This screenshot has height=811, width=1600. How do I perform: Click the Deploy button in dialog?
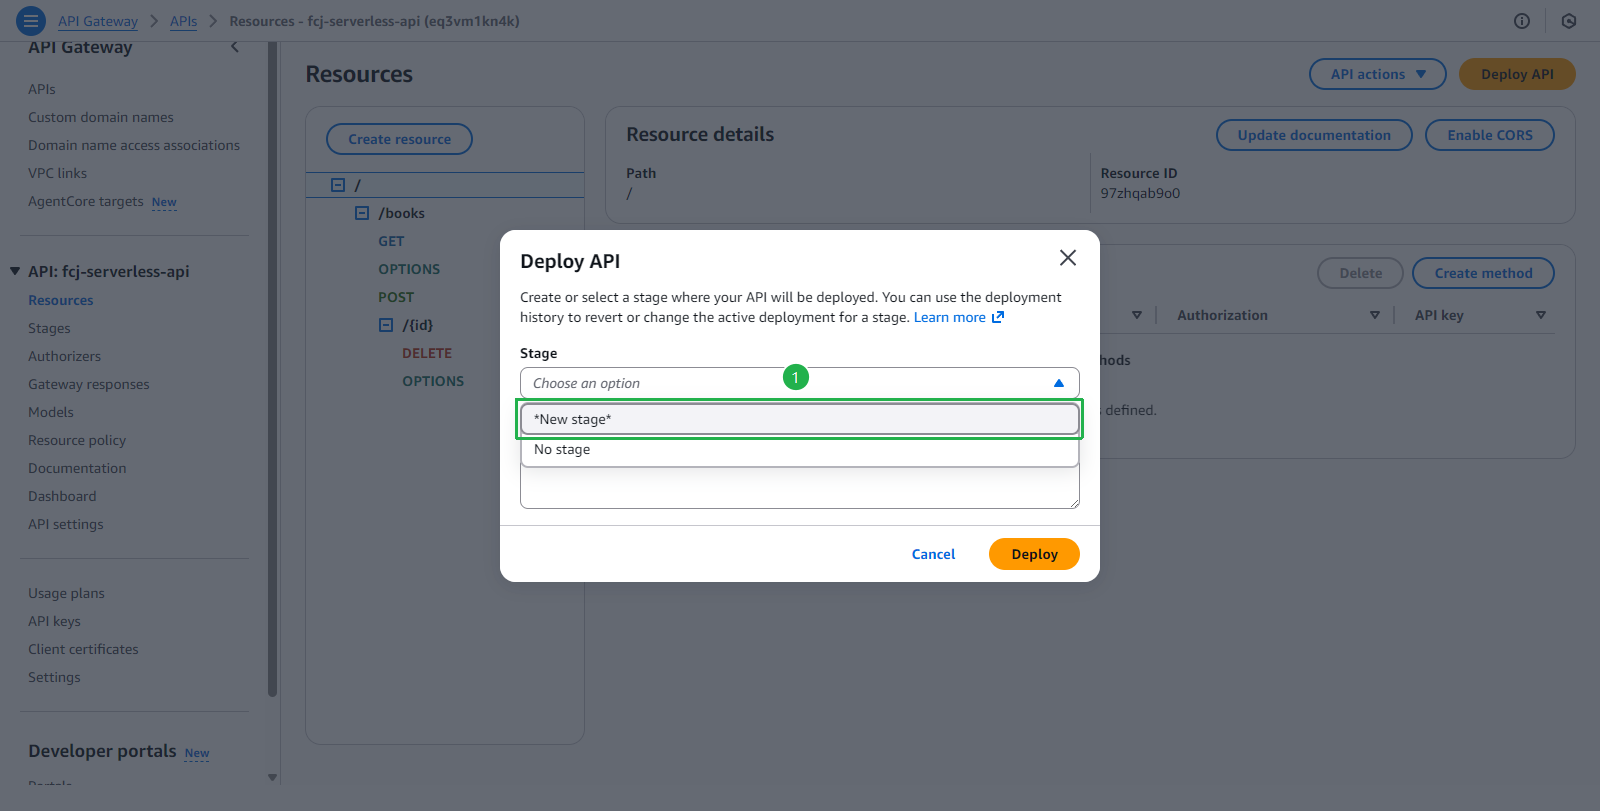coord(1034,554)
